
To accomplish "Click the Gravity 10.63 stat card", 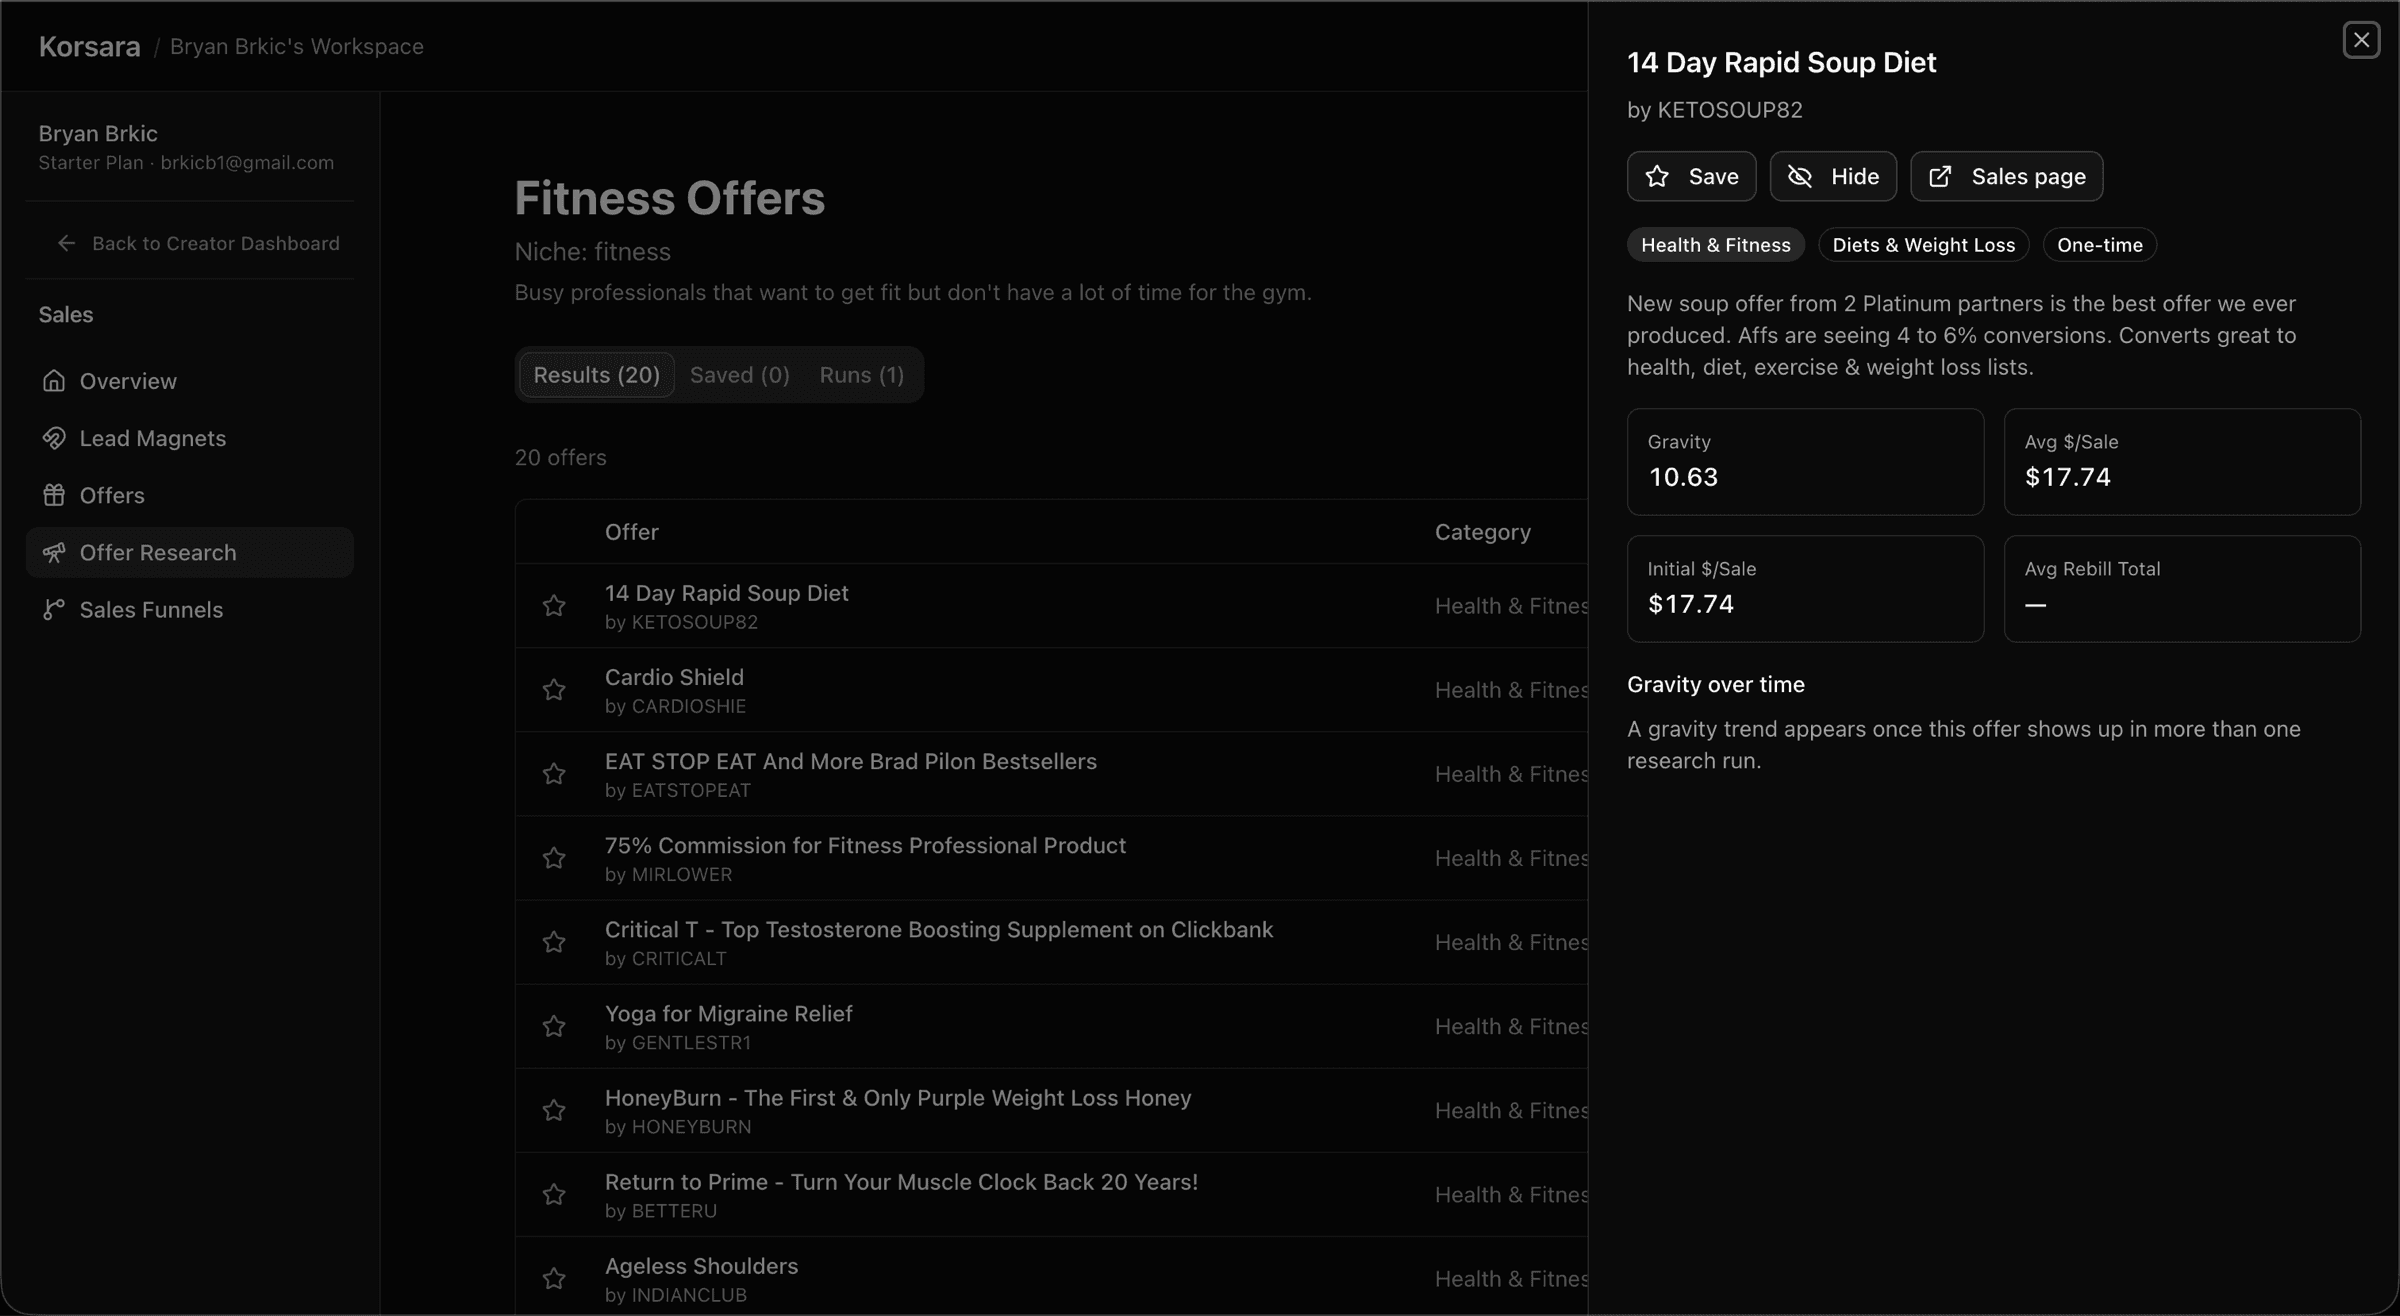I will [x=1805, y=462].
